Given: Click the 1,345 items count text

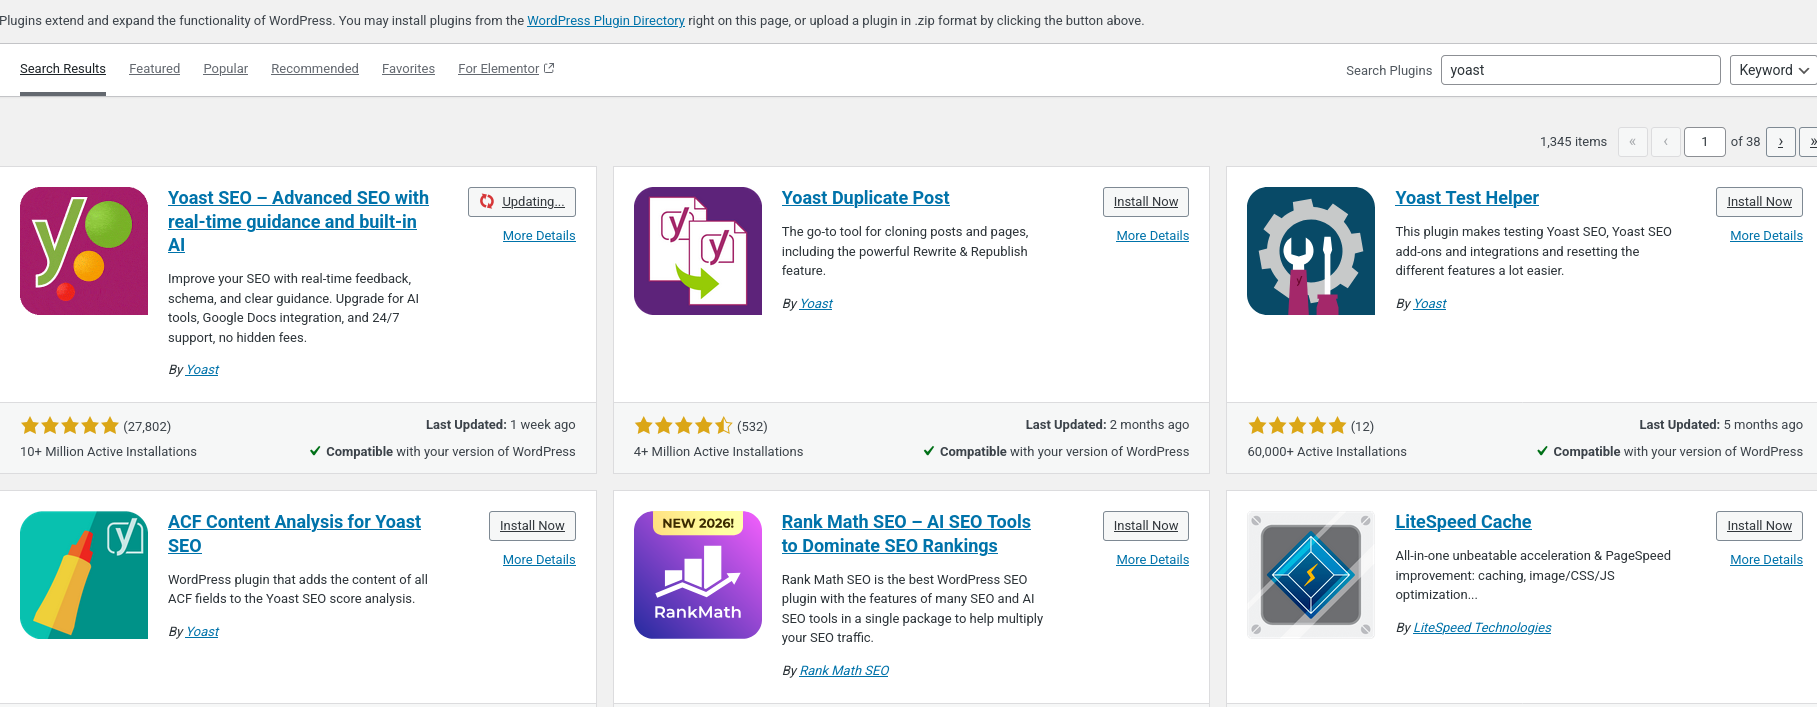Looking at the screenshot, I should tap(1573, 142).
